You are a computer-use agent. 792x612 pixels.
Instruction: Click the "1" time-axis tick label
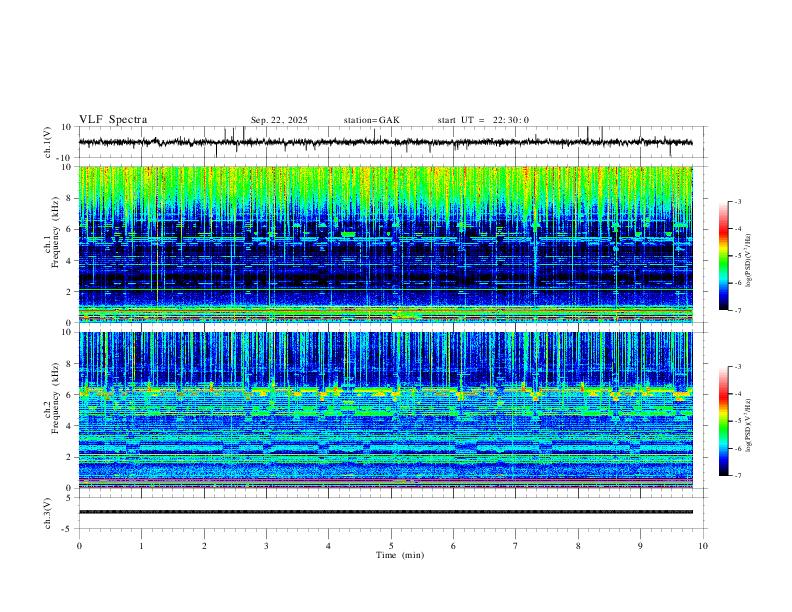pyautogui.click(x=141, y=546)
